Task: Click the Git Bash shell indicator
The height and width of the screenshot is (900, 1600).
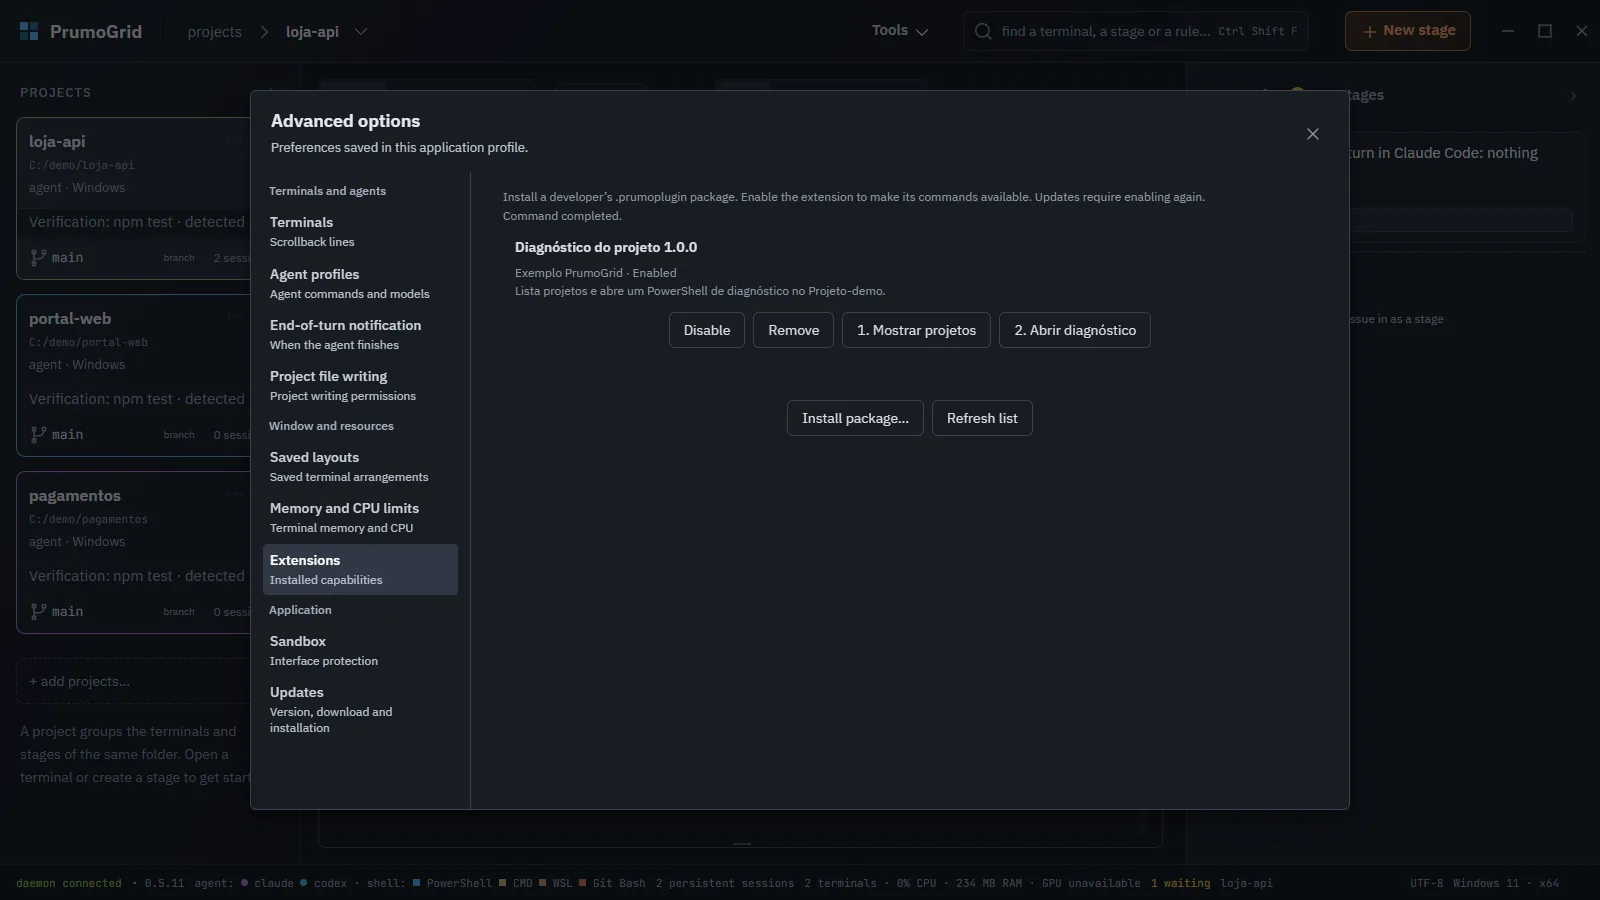Action: pyautogui.click(x=612, y=884)
